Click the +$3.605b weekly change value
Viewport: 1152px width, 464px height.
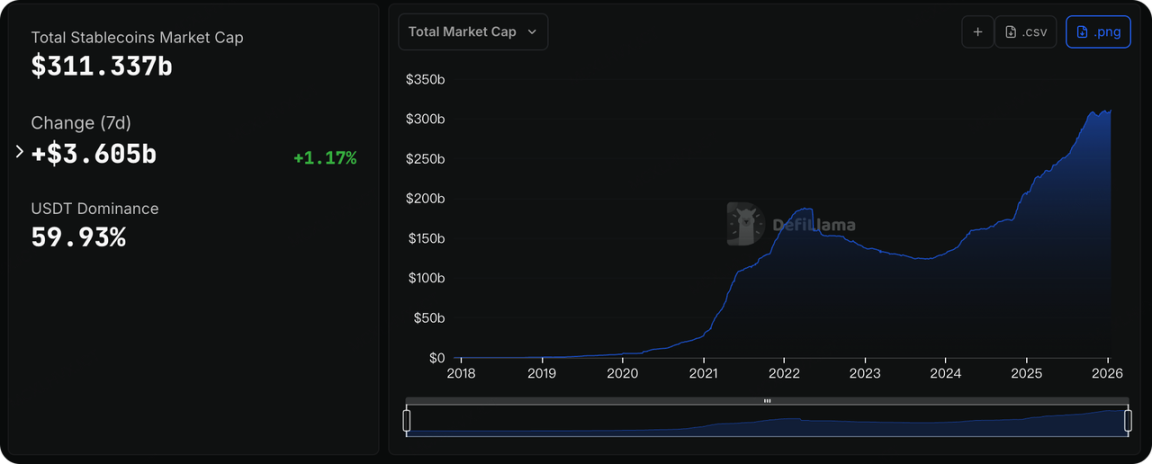point(94,154)
